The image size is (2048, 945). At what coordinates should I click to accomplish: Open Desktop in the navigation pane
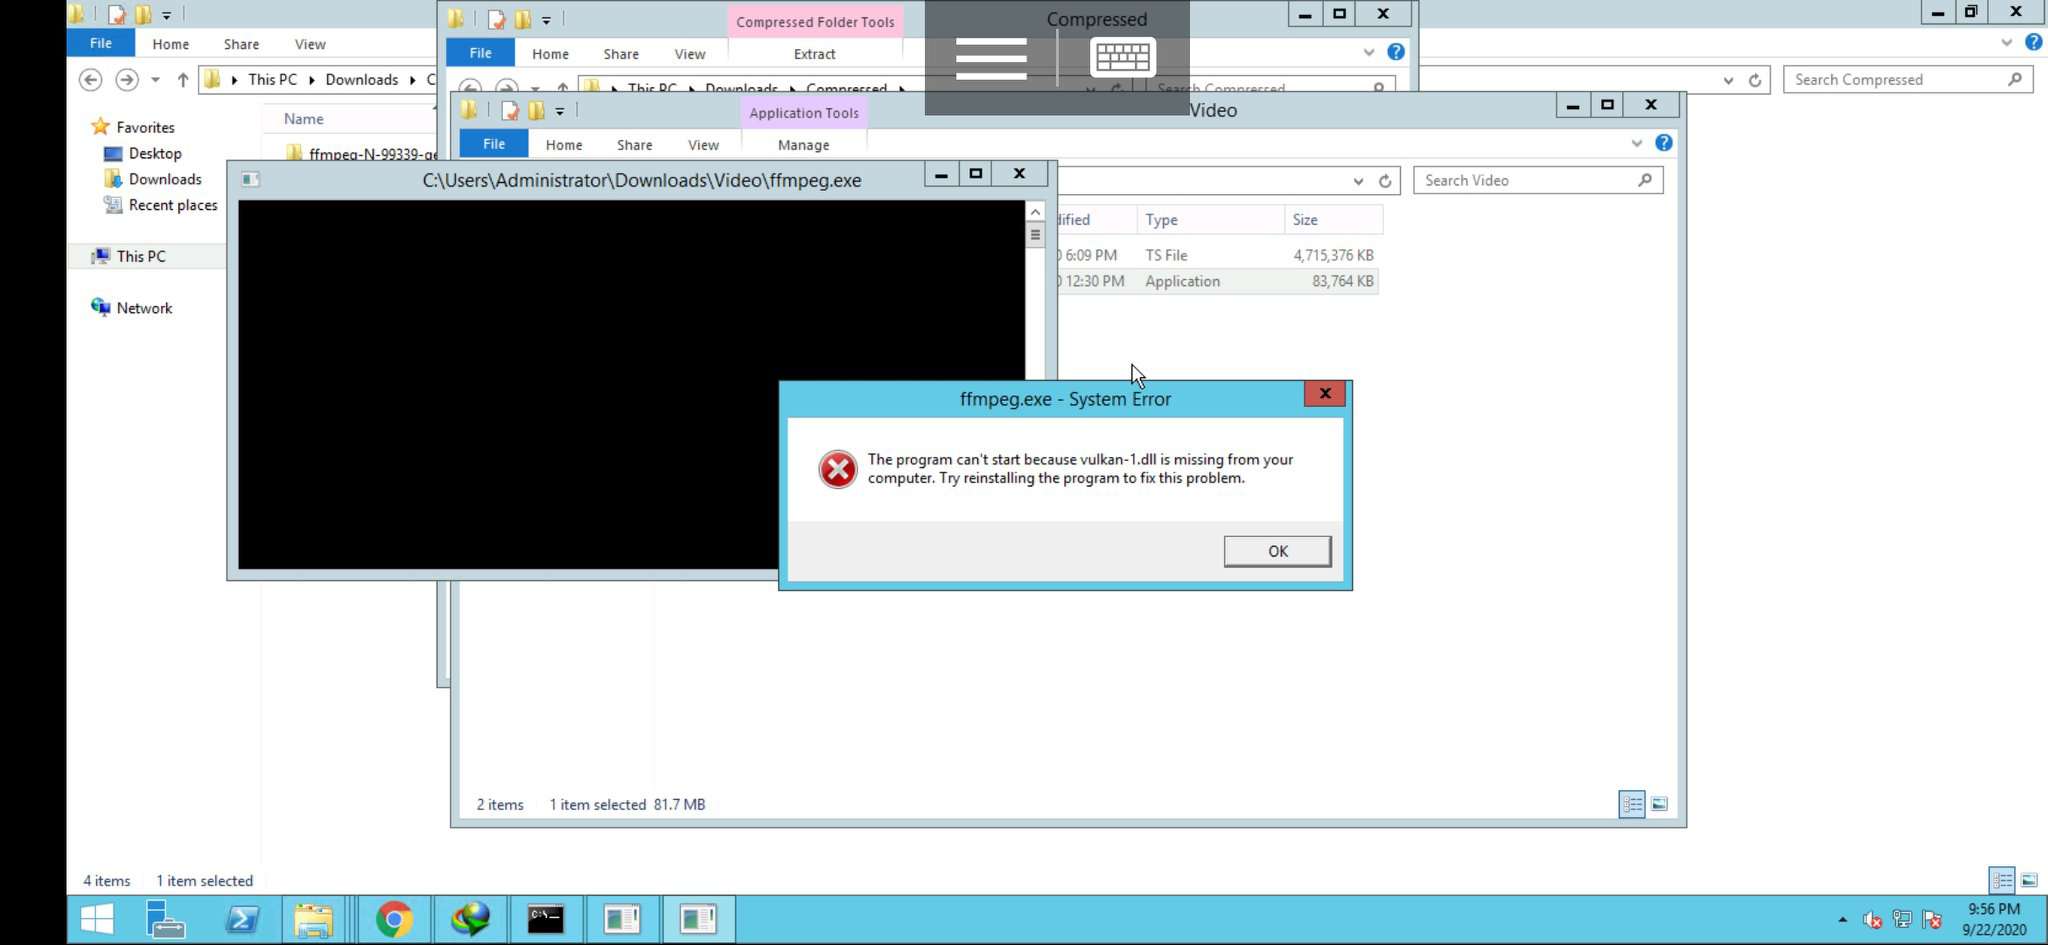point(155,153)
